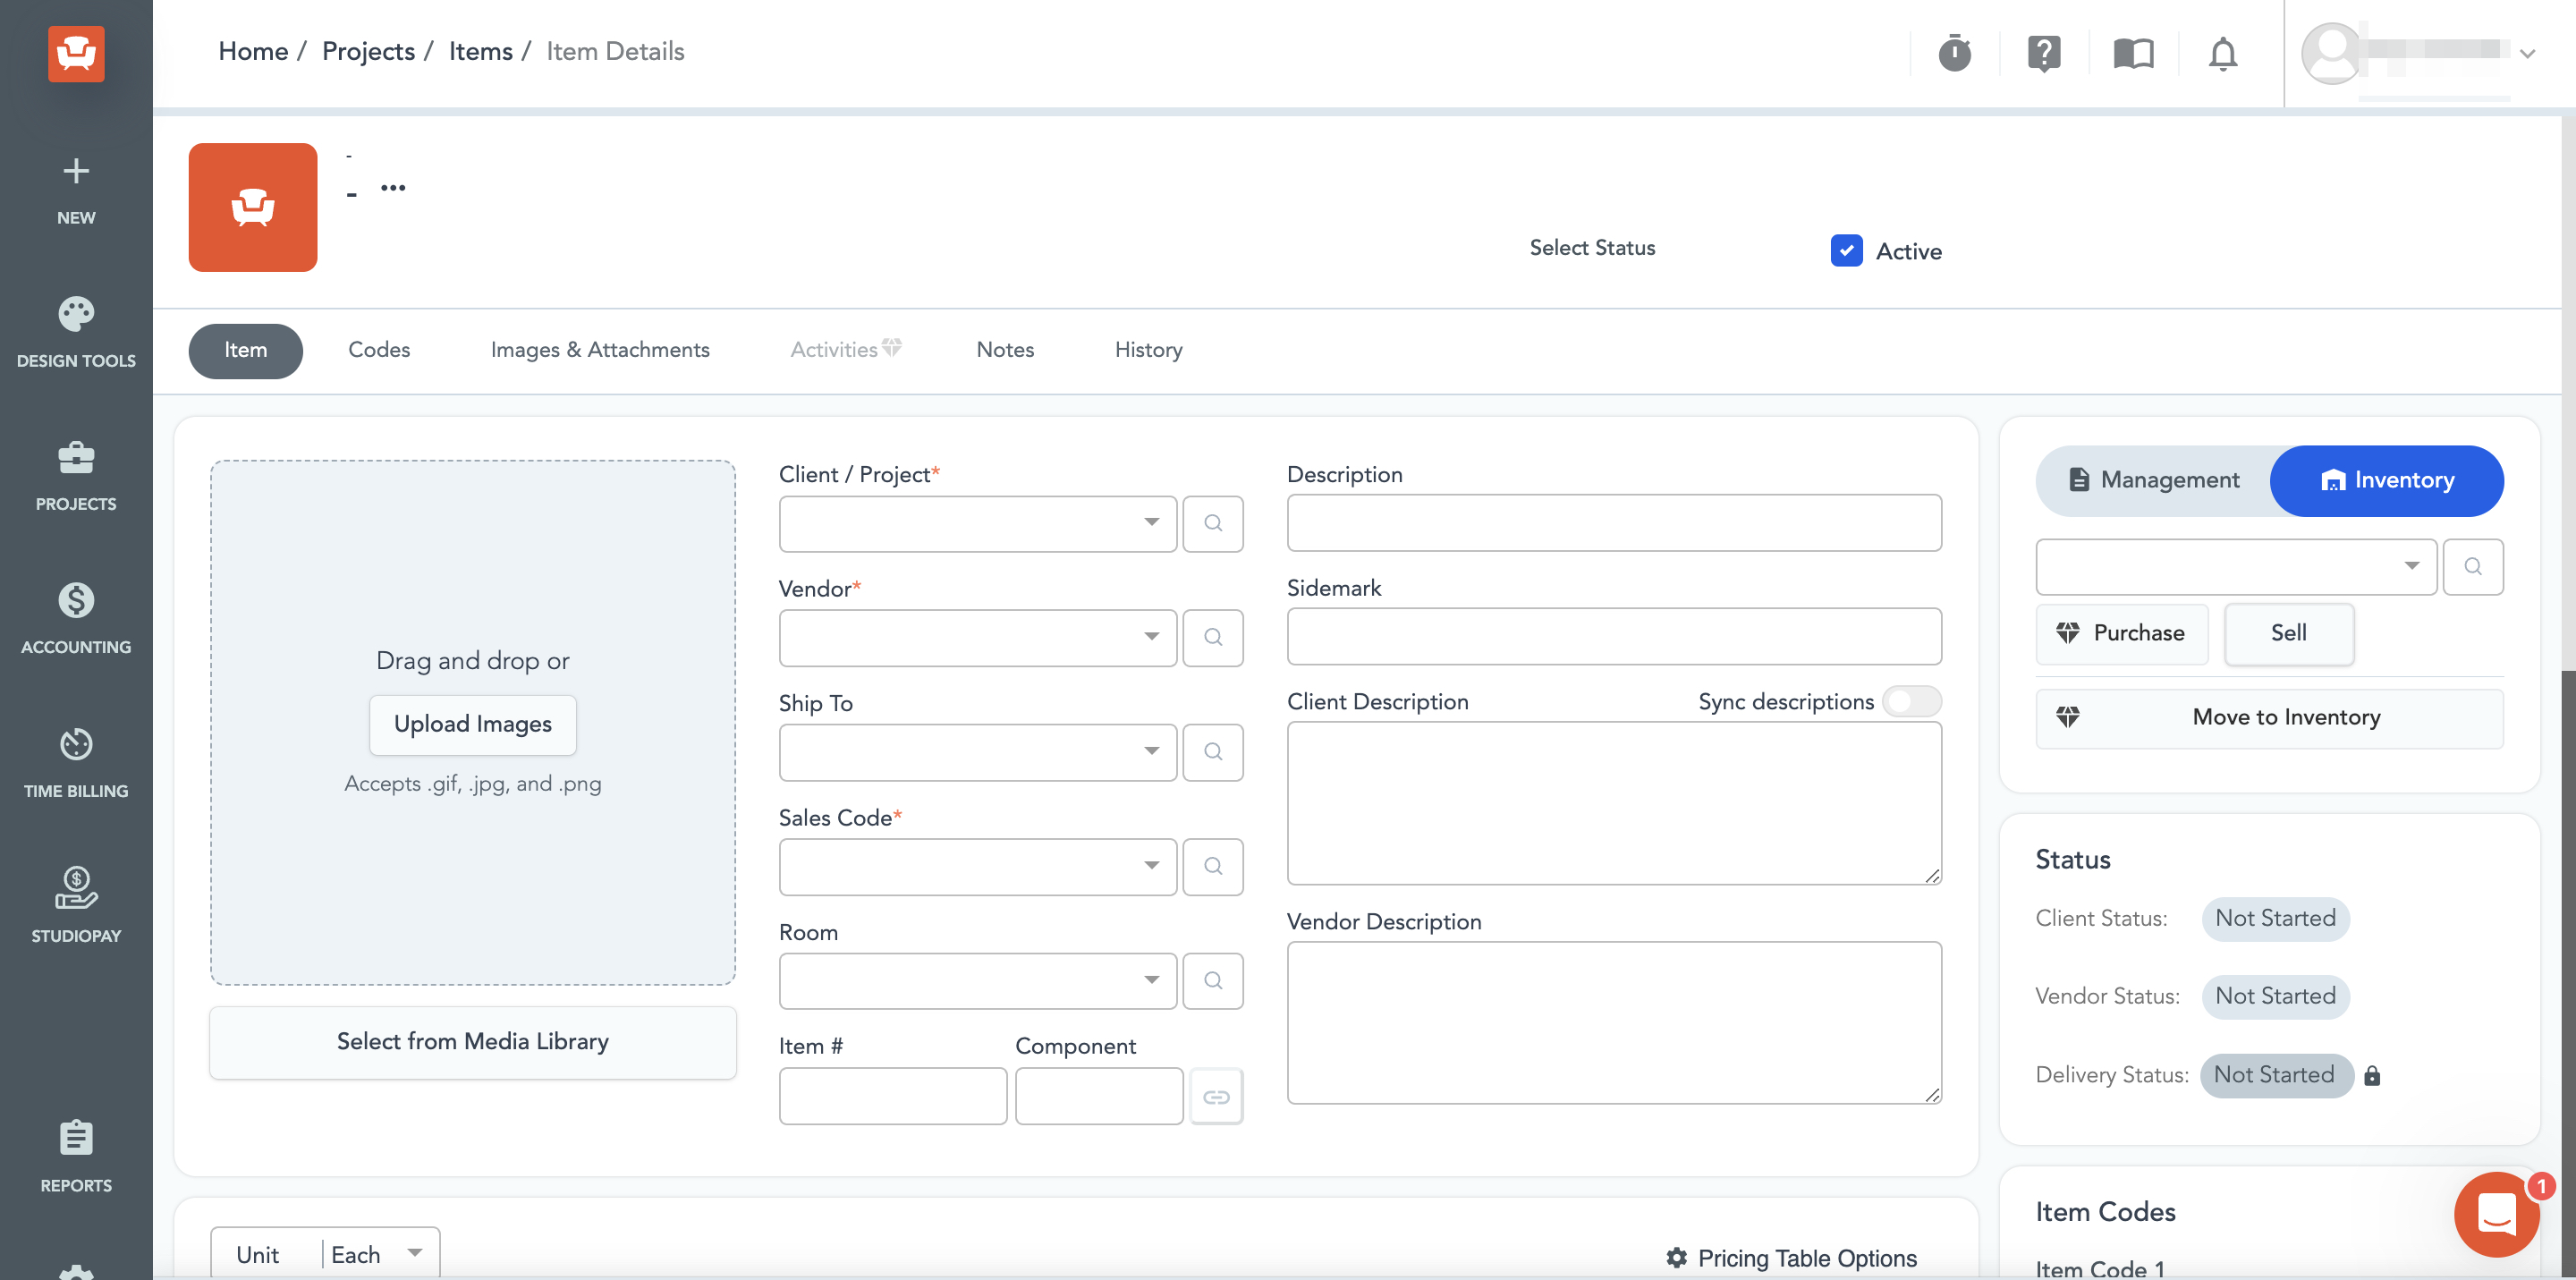Click the three dots item menu

tap(393, 188)
